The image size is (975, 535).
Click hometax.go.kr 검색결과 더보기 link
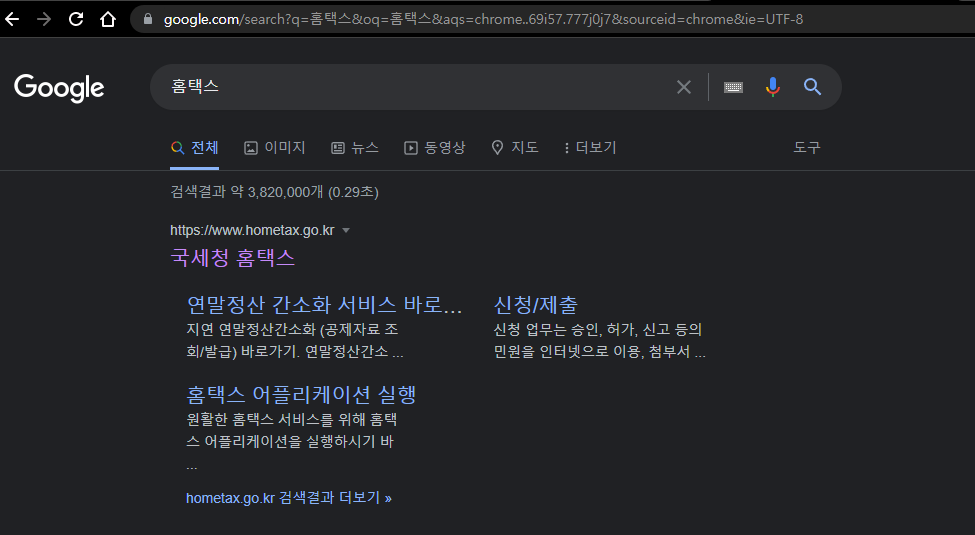289,498
